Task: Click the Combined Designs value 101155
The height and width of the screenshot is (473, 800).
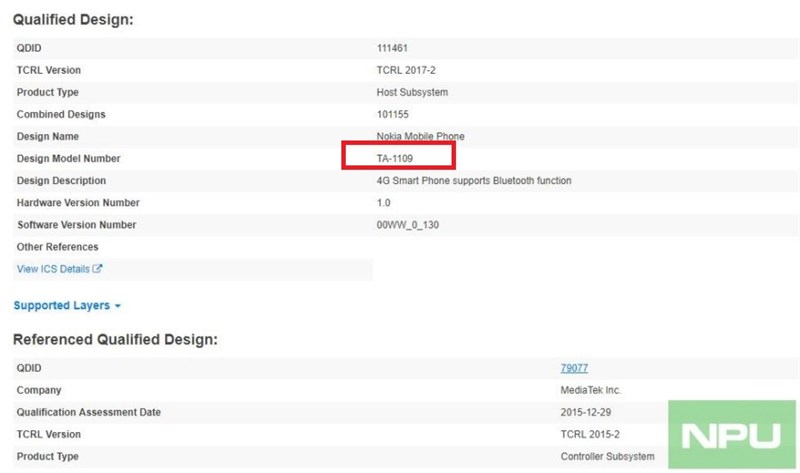Action: click(392, 114)
